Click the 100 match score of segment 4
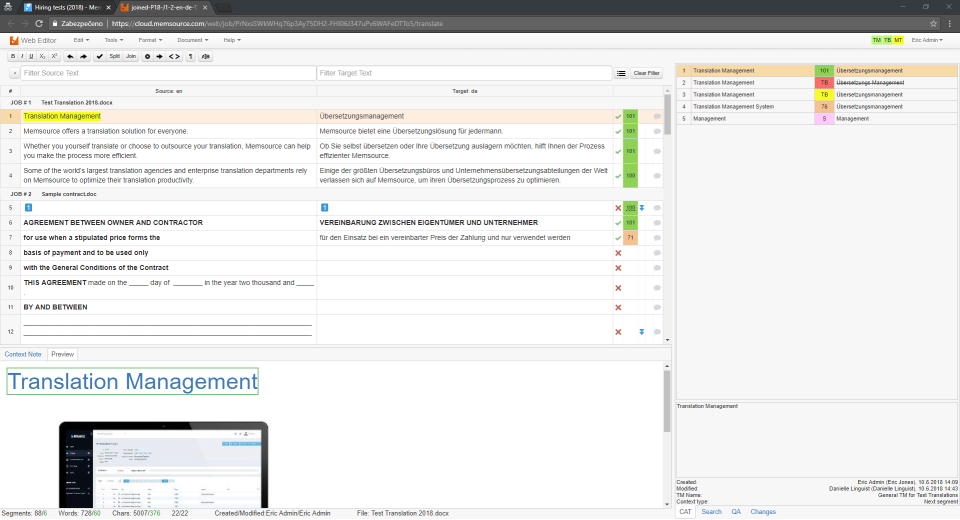This screenshot has height=520, width=960. point(630,176)
